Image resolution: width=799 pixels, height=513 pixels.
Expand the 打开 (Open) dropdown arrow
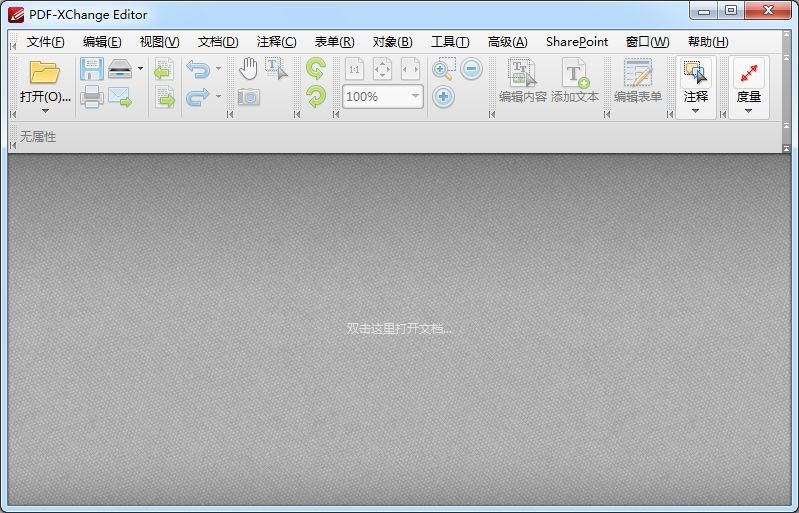45,112
